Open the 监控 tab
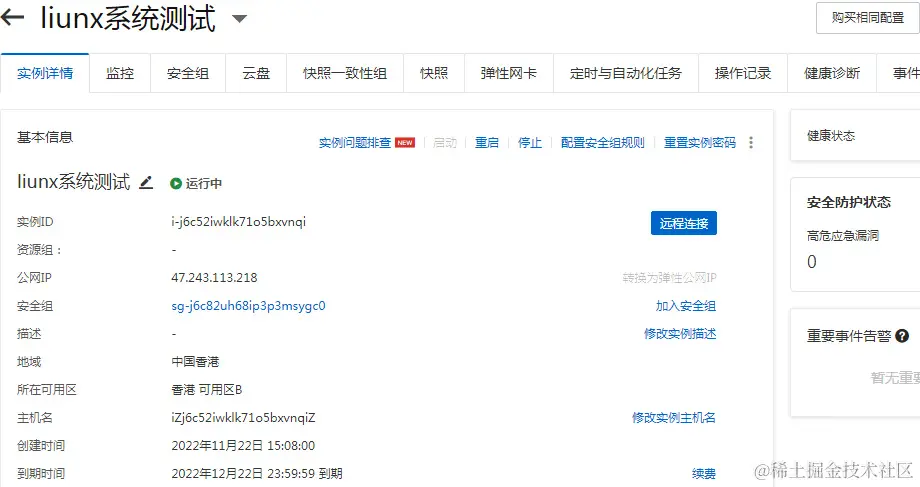Image resolution: width=920 pixels, height=487 pixels. click(120, 73)
